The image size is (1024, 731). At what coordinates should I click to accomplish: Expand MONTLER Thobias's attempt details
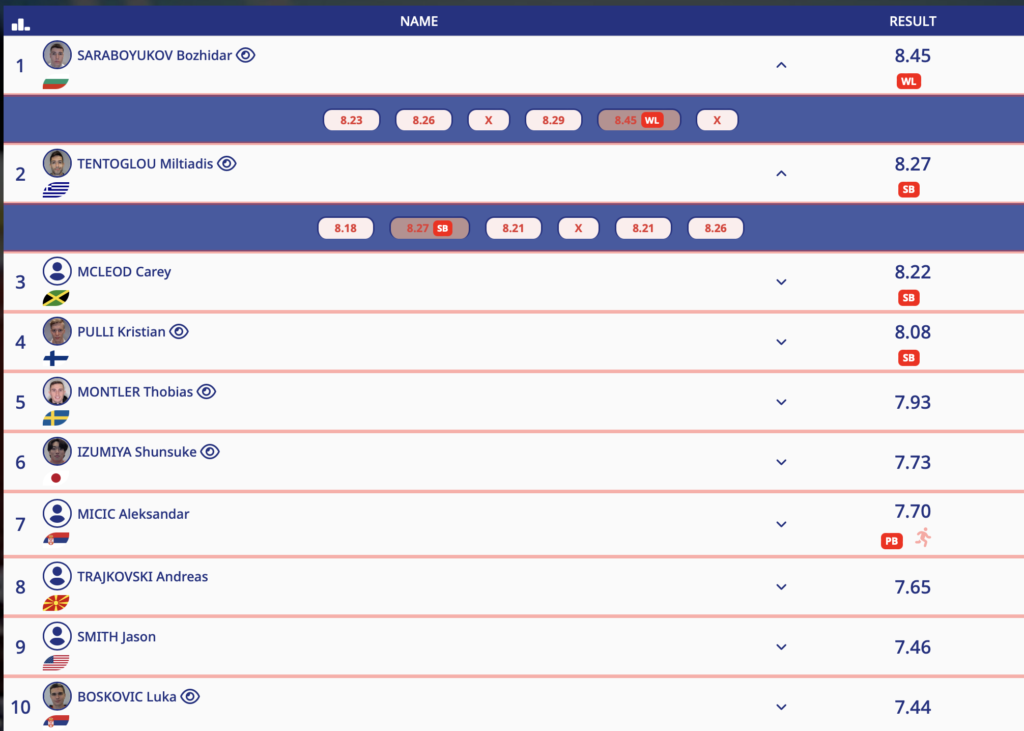pyautogui.click(x=782, y=402)
